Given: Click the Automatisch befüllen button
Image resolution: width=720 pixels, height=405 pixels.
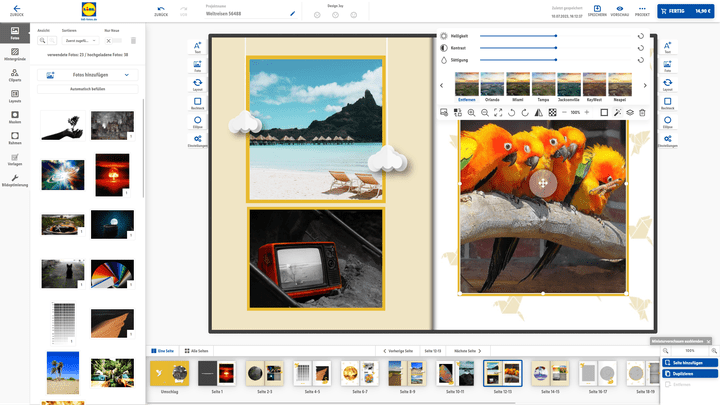Looking at the screenshot, I should tap(88, 90).
